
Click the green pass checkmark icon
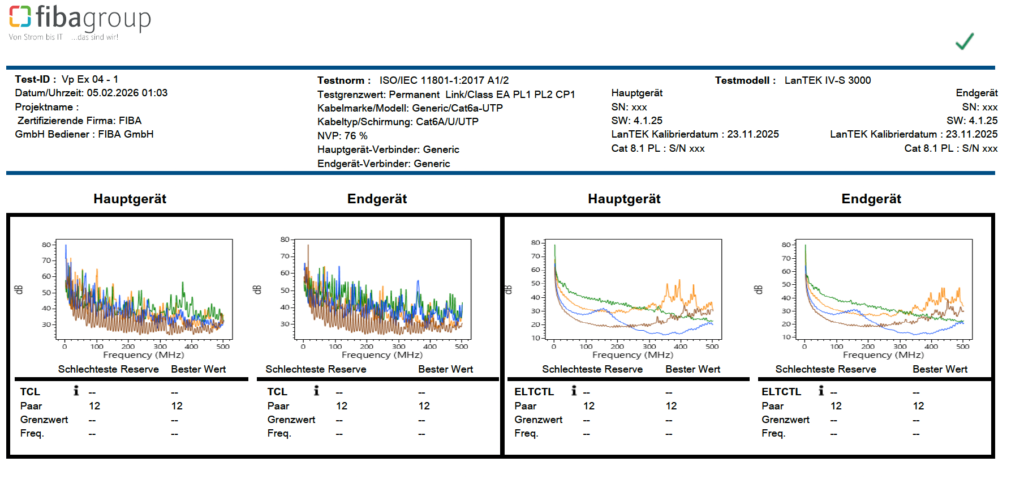(x=964, y=41)
